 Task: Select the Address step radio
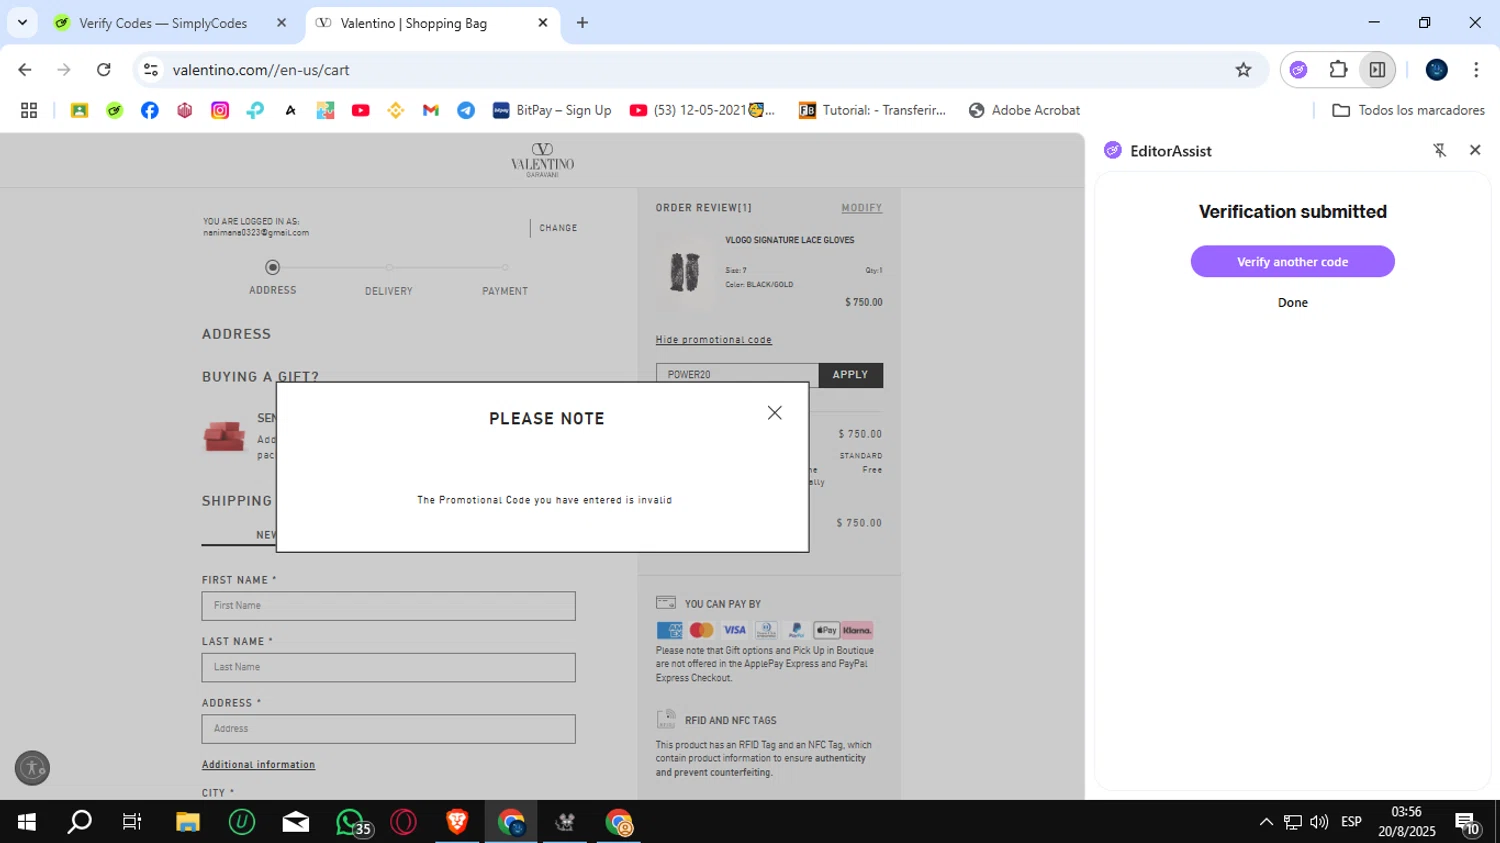(x=272, y=267)
